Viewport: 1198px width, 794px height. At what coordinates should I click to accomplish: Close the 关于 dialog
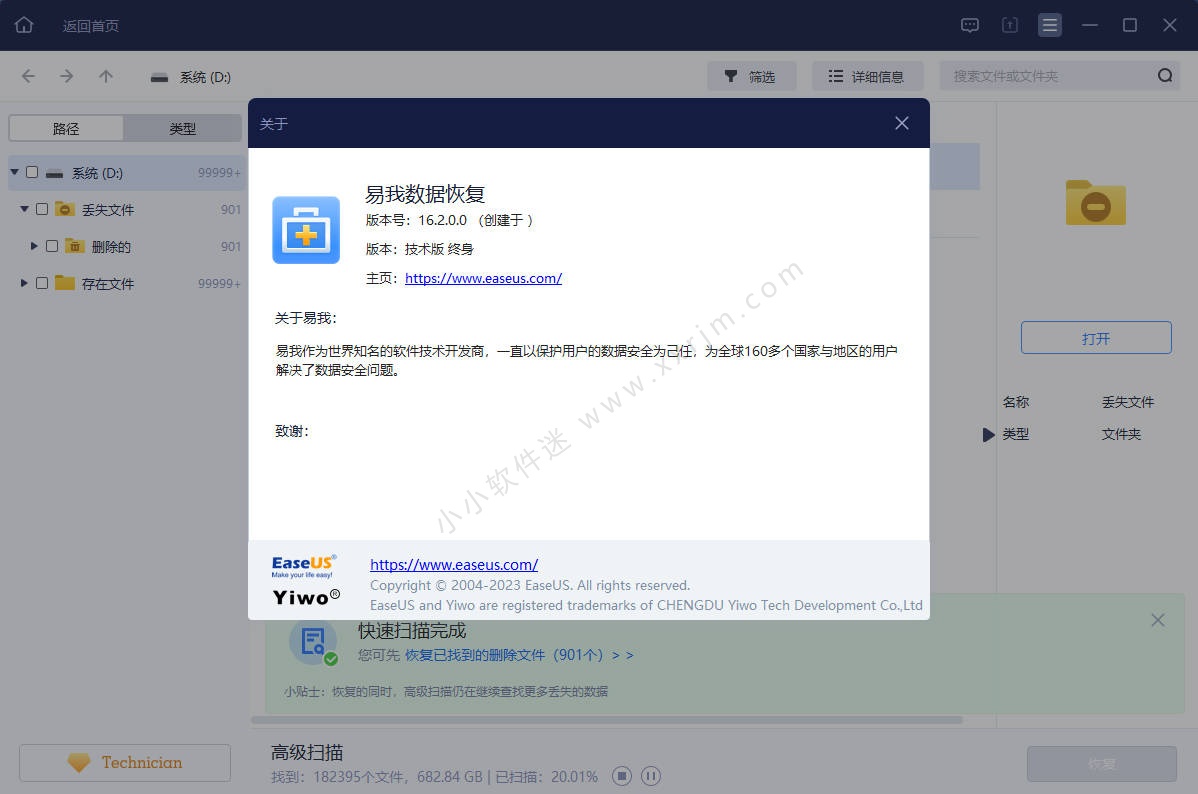tap(902, 123)
